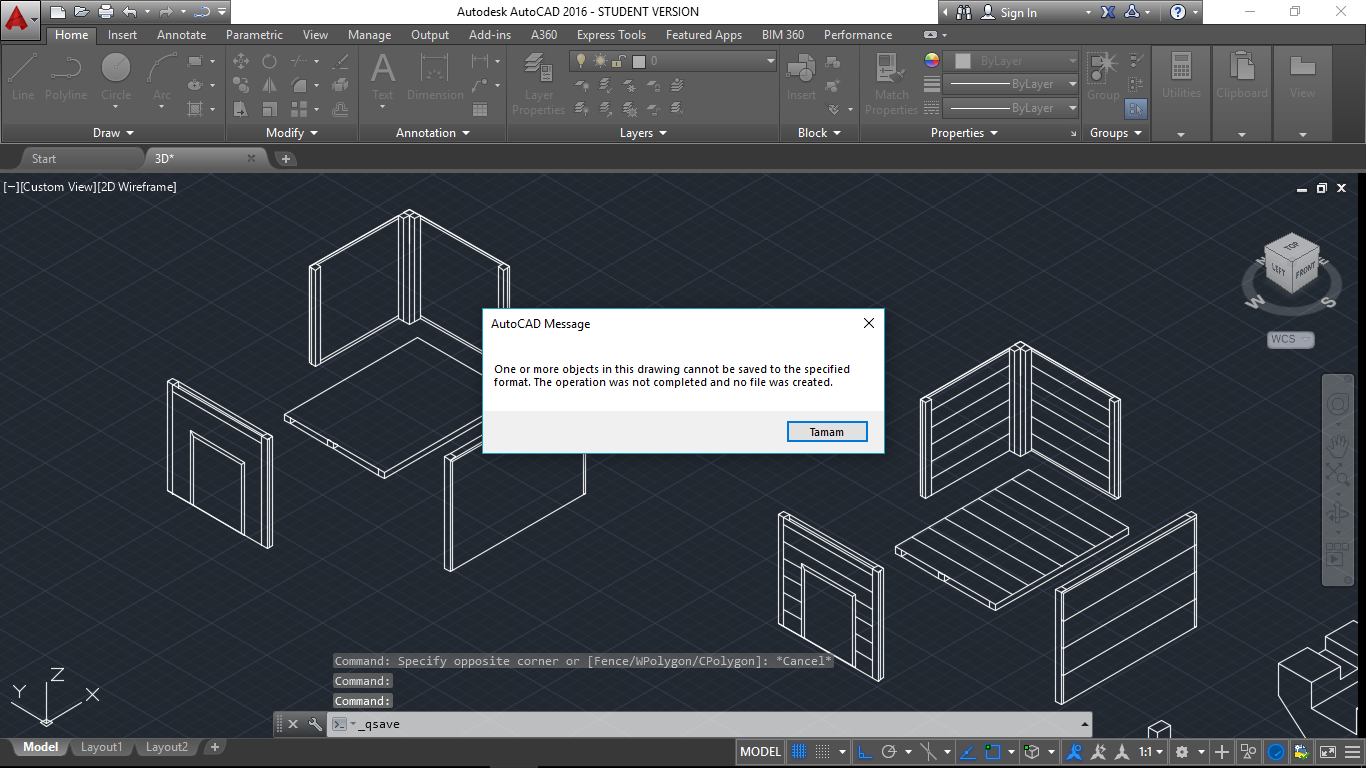Click the New file icon in Quick Access
Image resolution: width=1366 pixels, height=768 pixels.
(x=58, y=12)
